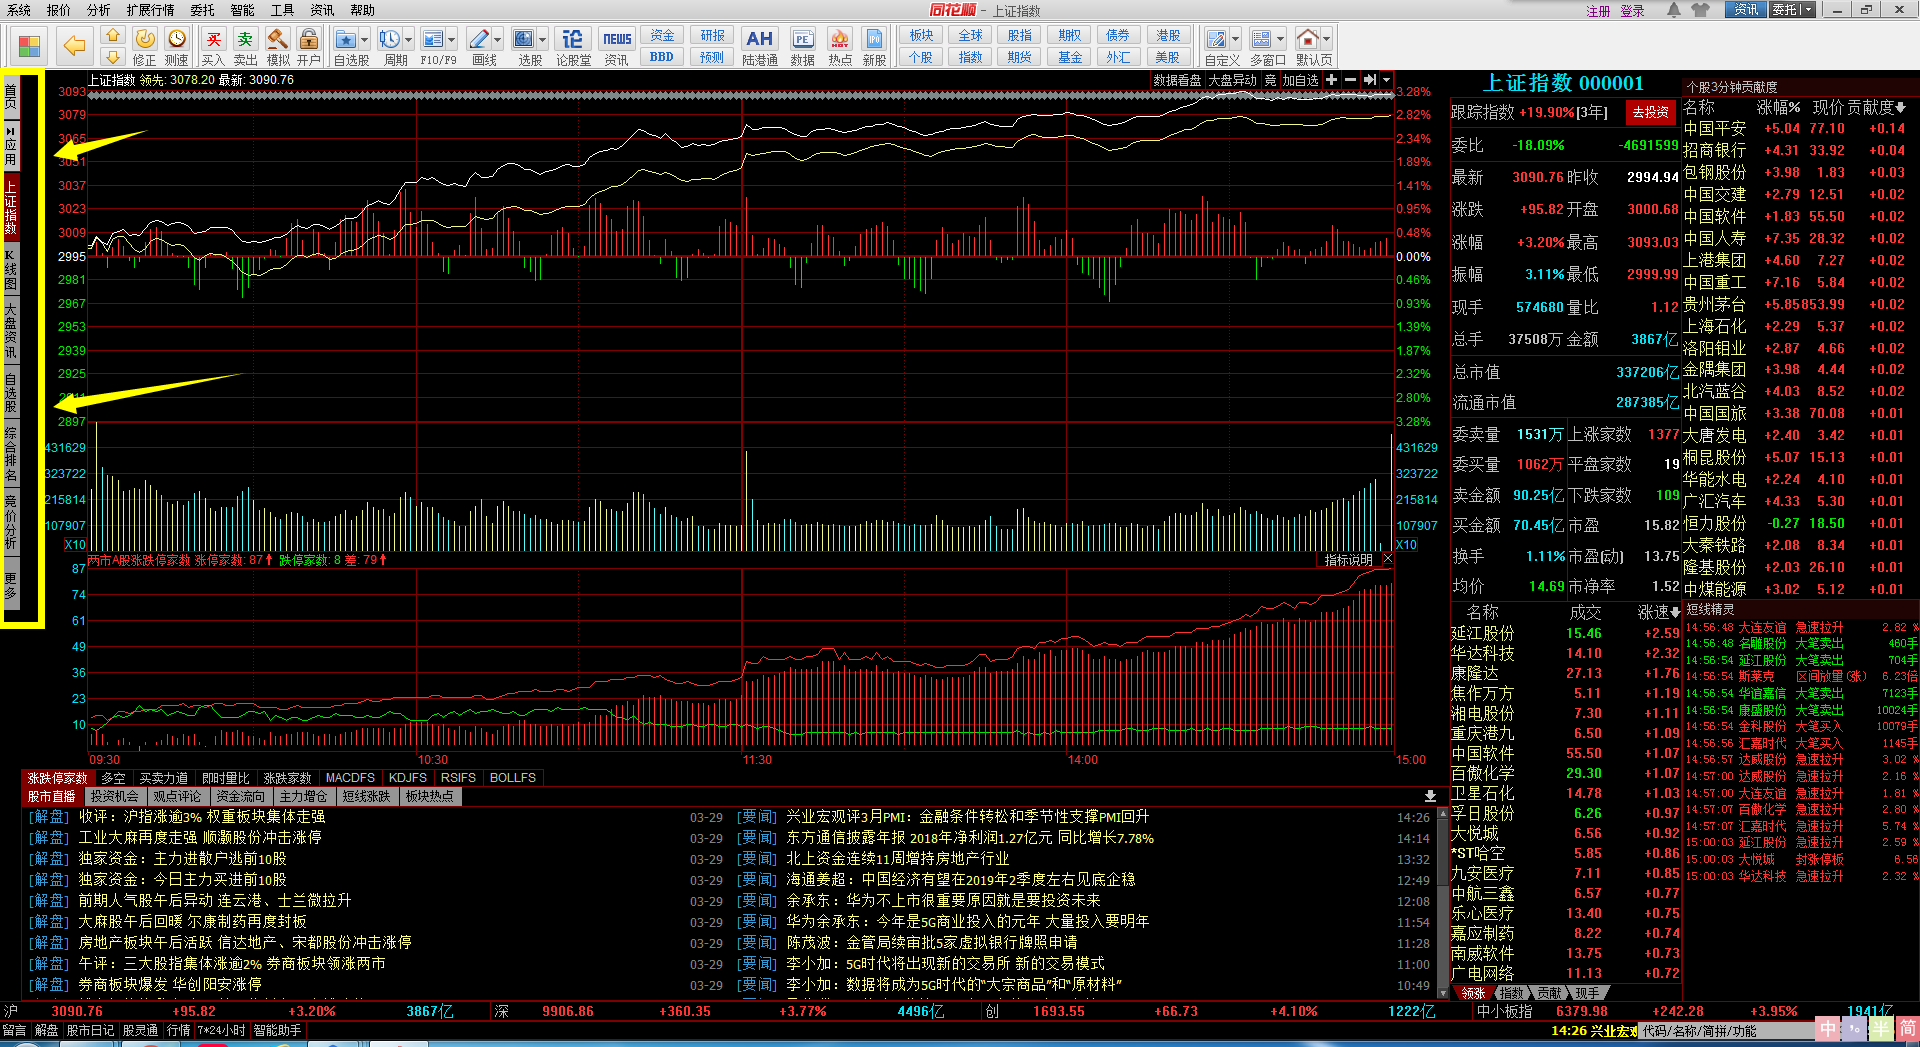1920x1047 pixels.
Task: Toggle 涨速 column sort order
Action: 1658,612
